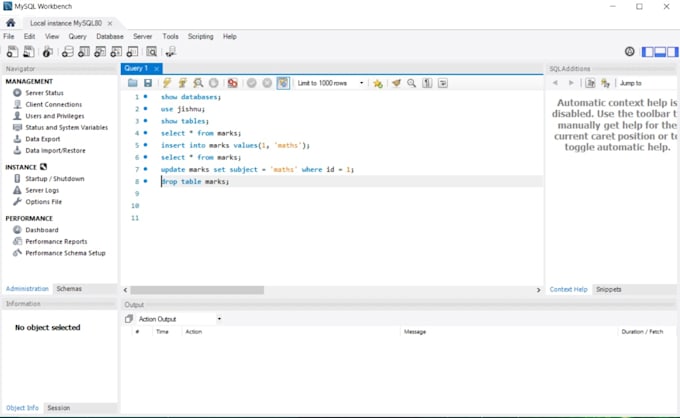Image resolution: width=680 pixels, height=418 pixels.
Task: Toggle the right SQL Additions panel visibility
Action: pos(673,52)
